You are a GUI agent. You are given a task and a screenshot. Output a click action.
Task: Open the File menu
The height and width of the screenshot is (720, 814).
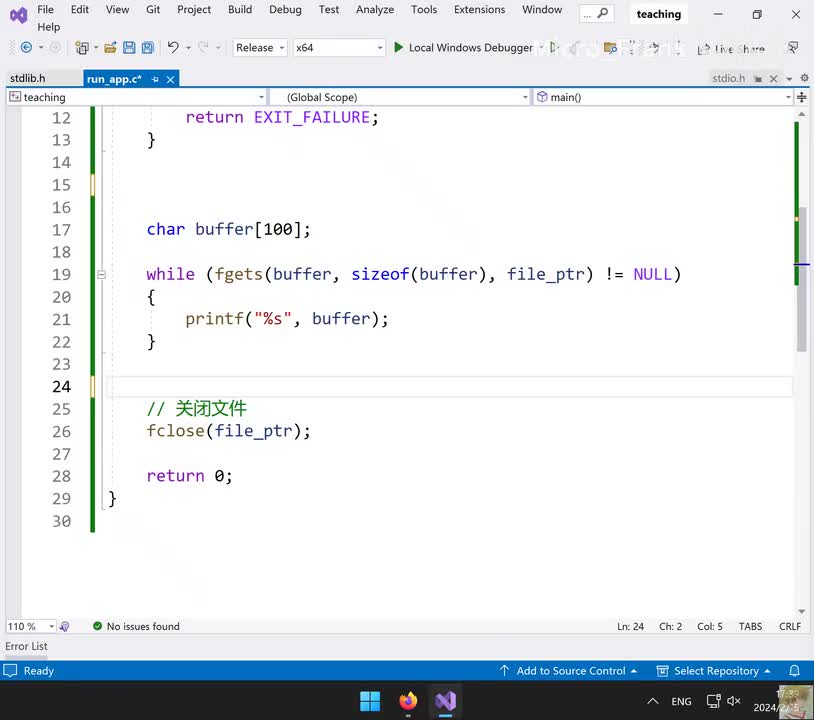[x=45, y=9]
